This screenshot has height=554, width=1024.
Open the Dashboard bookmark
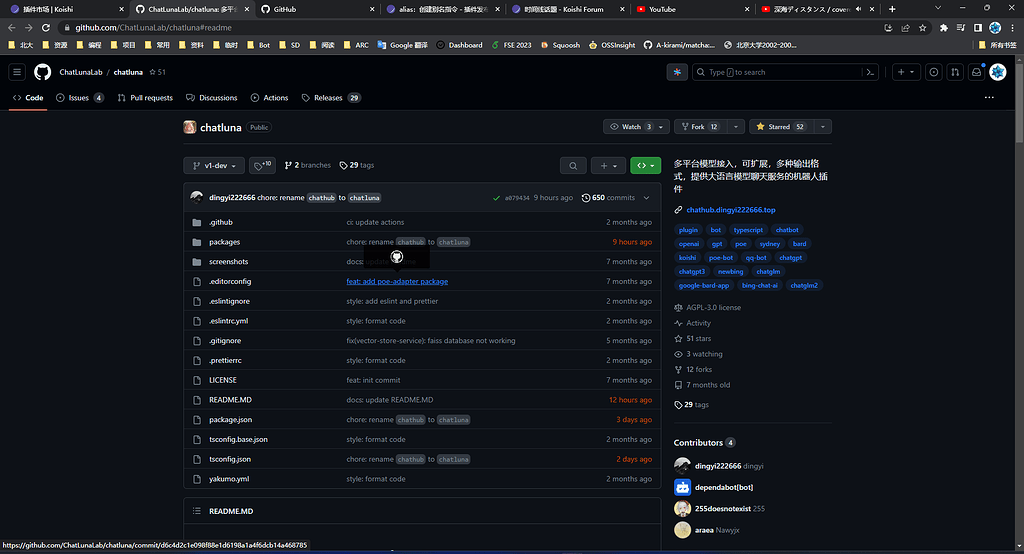tap(459, 45)
